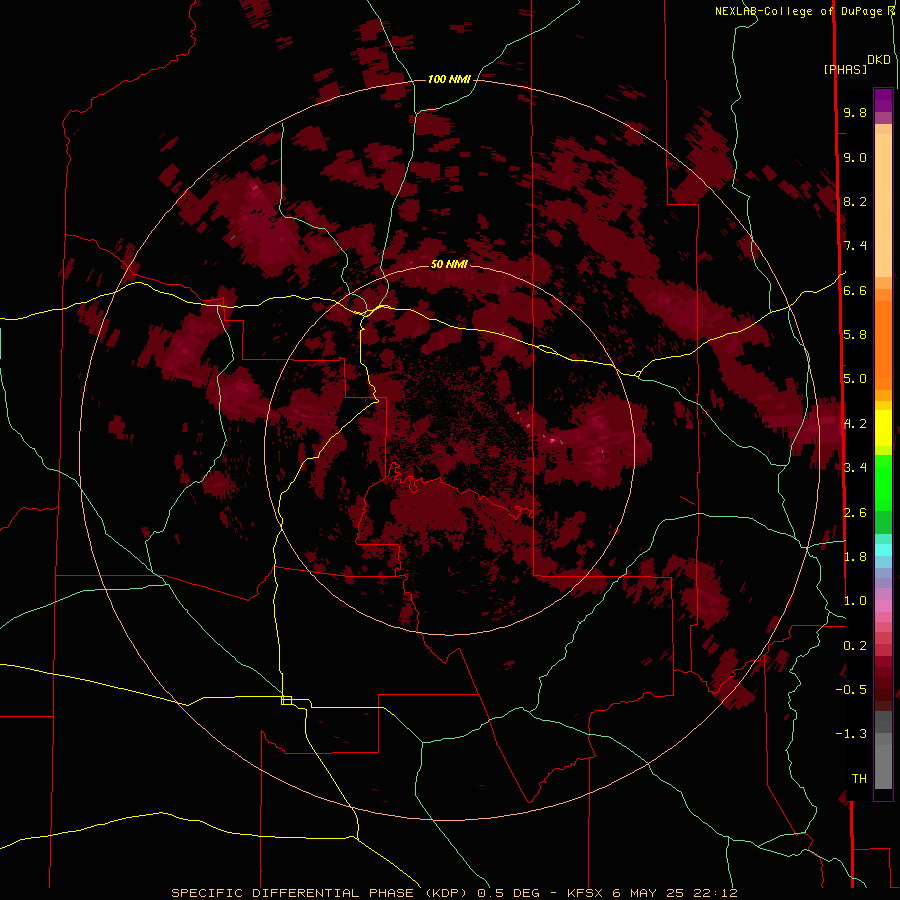Click the 2.6 value on the color scale

[855, 513]
